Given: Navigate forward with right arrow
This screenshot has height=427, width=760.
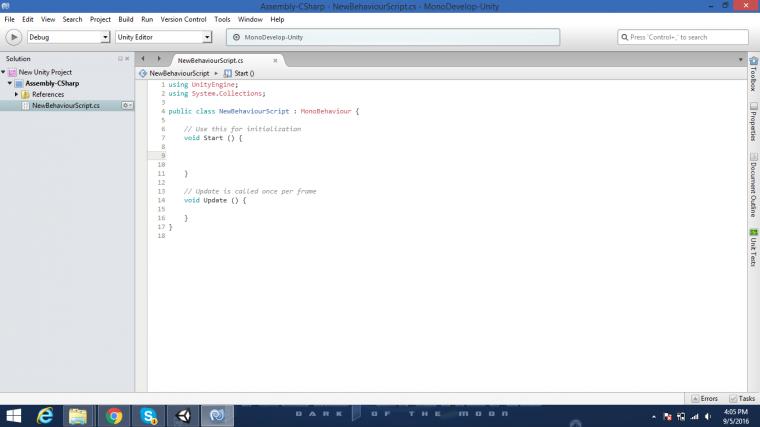Looking at the screenshot, I should pos(158,59).
